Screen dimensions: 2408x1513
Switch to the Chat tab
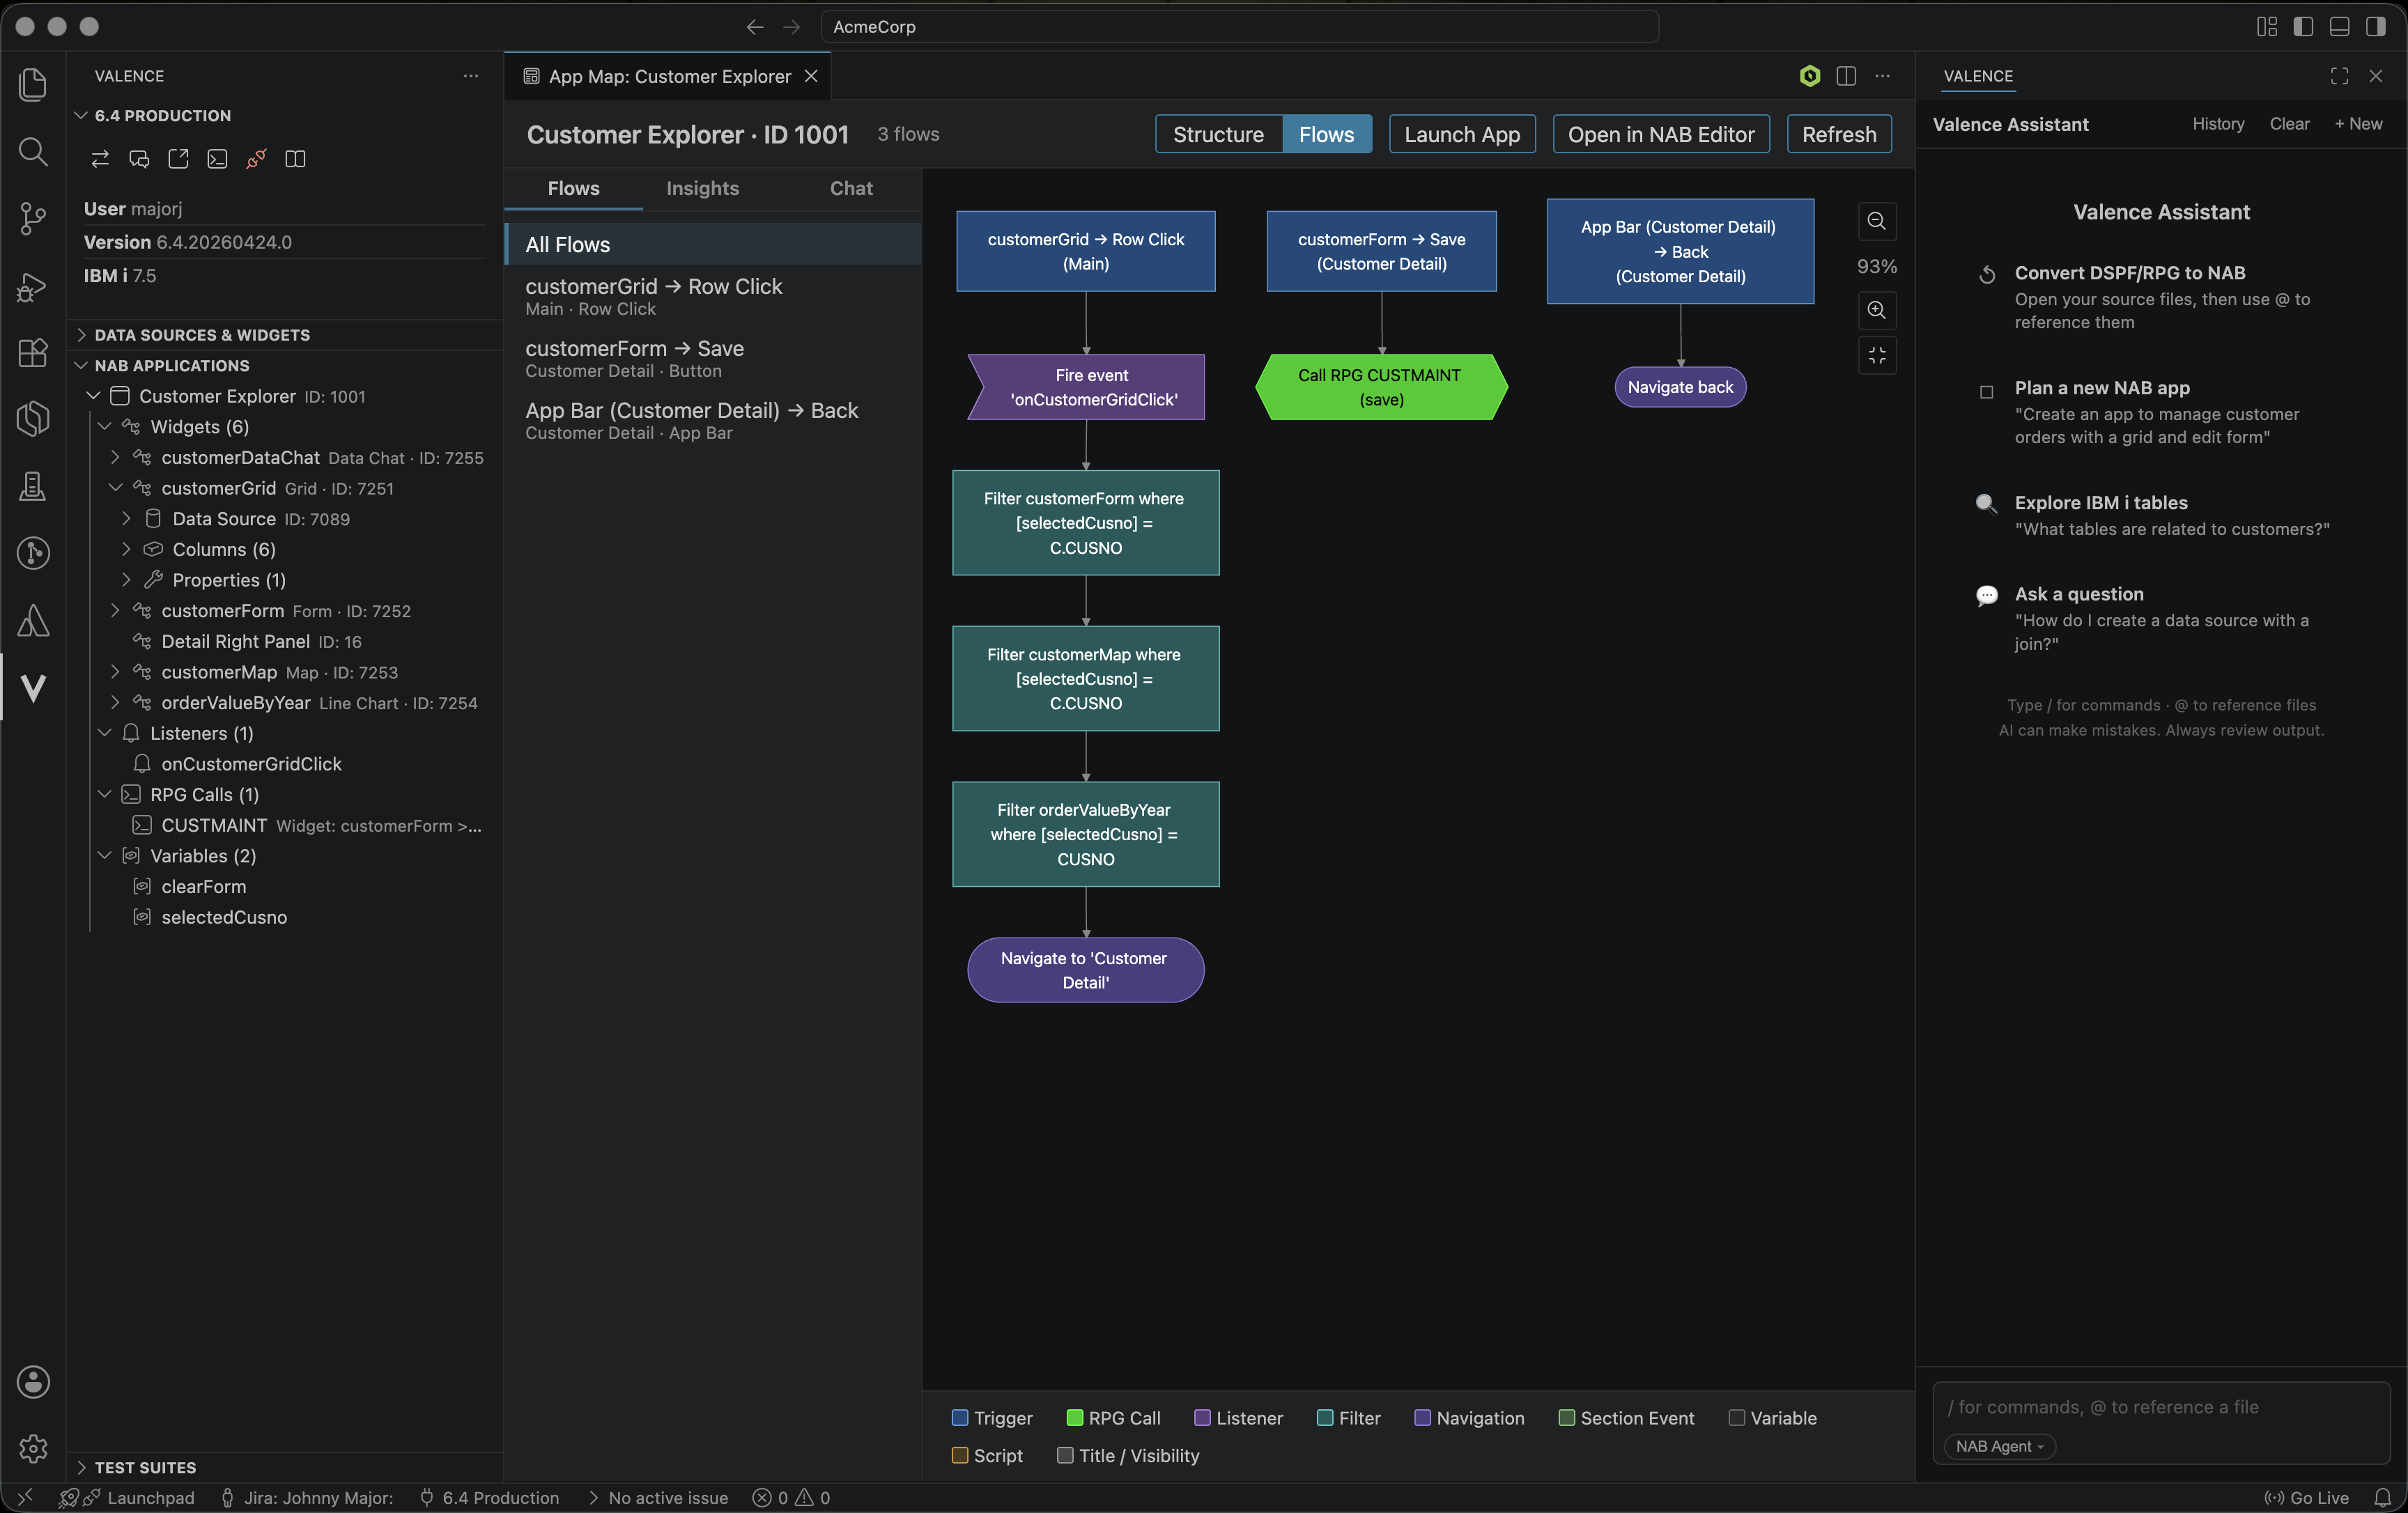click(x=851, y=188)
